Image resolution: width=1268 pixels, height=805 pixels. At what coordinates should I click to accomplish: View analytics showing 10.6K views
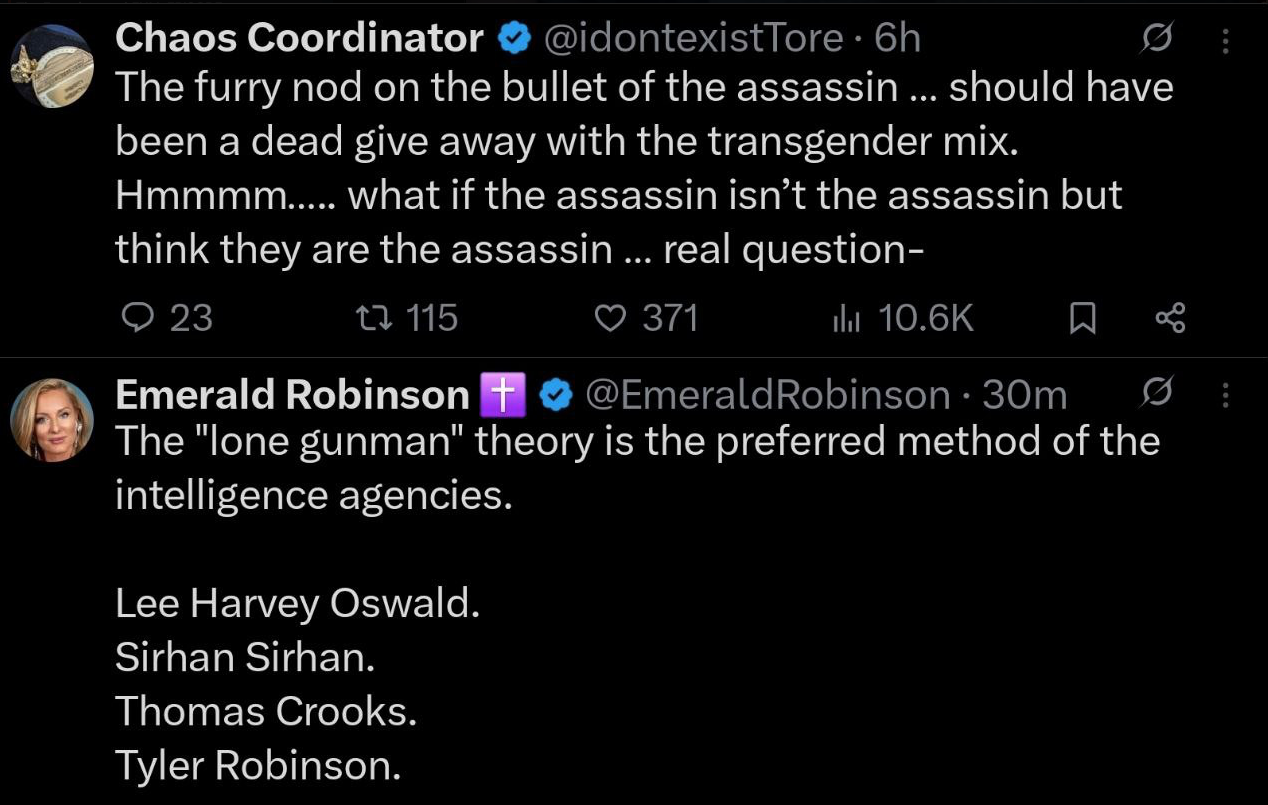903,318
